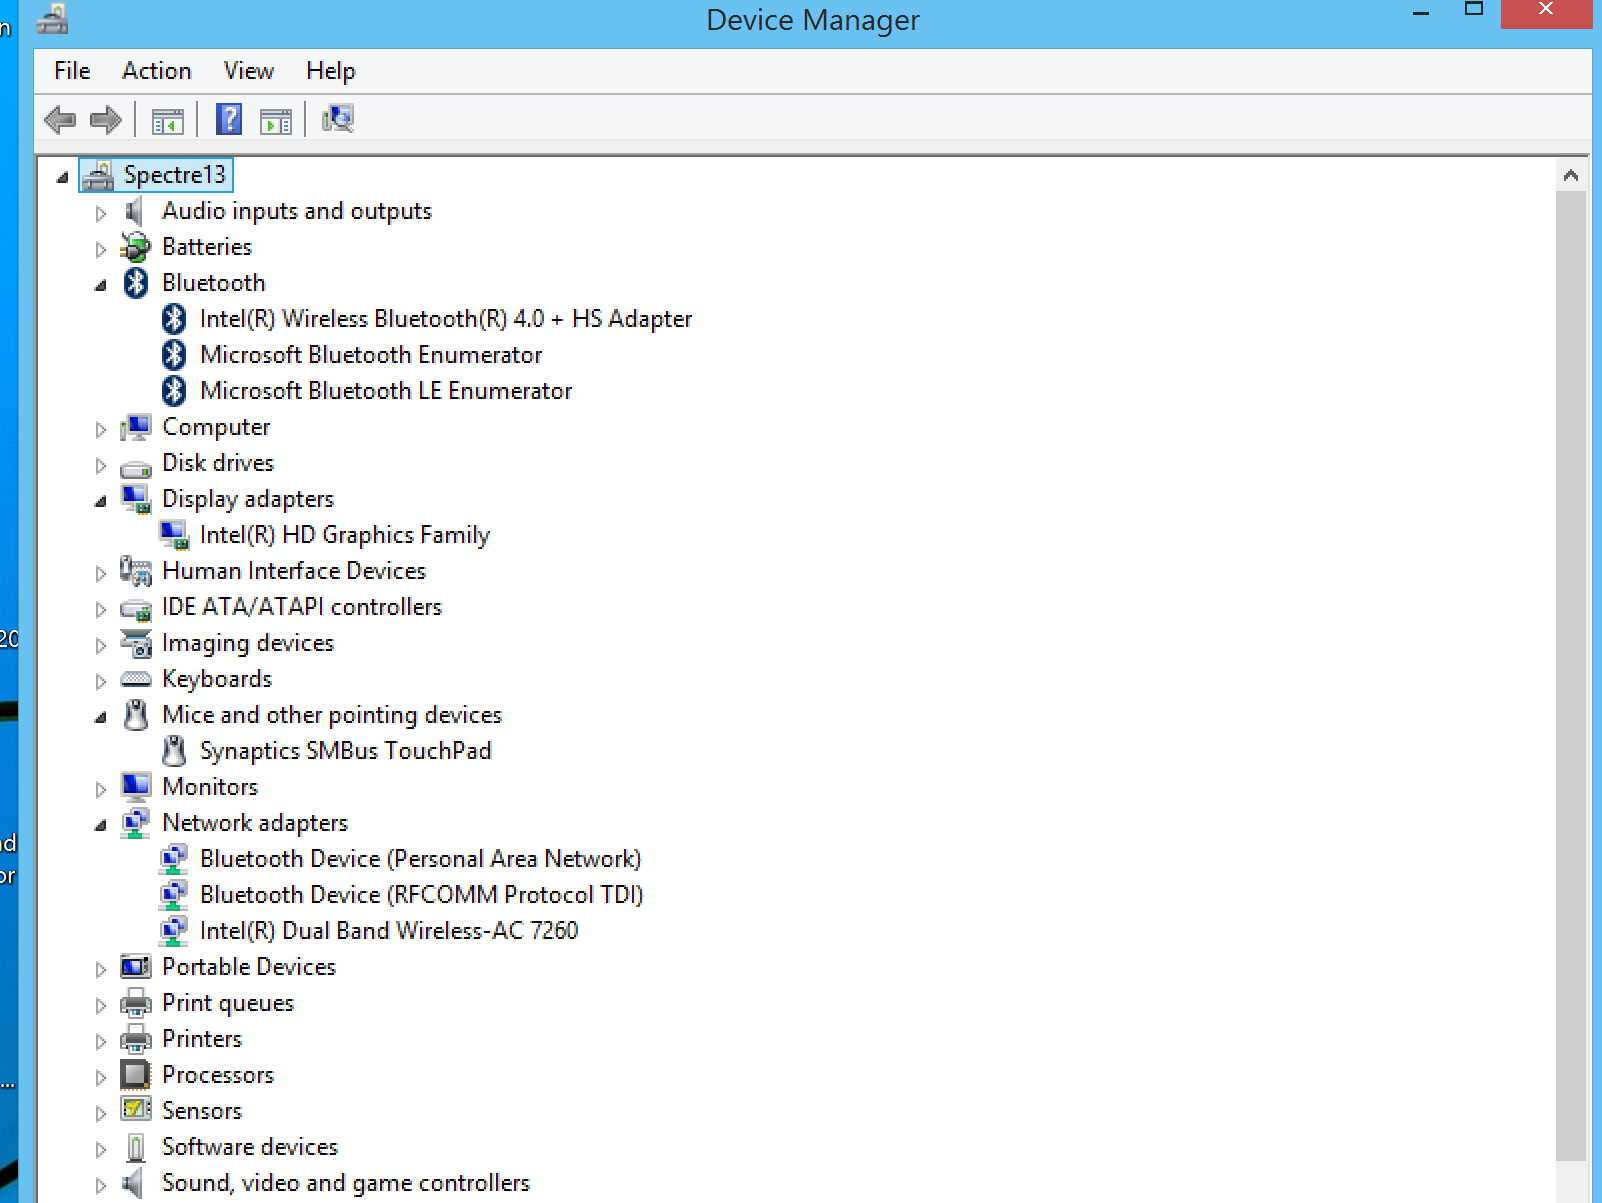The image size is (1602, 1203).
Task: Click the Forward arrow toolbar button
Action: [x=106, y=120]
